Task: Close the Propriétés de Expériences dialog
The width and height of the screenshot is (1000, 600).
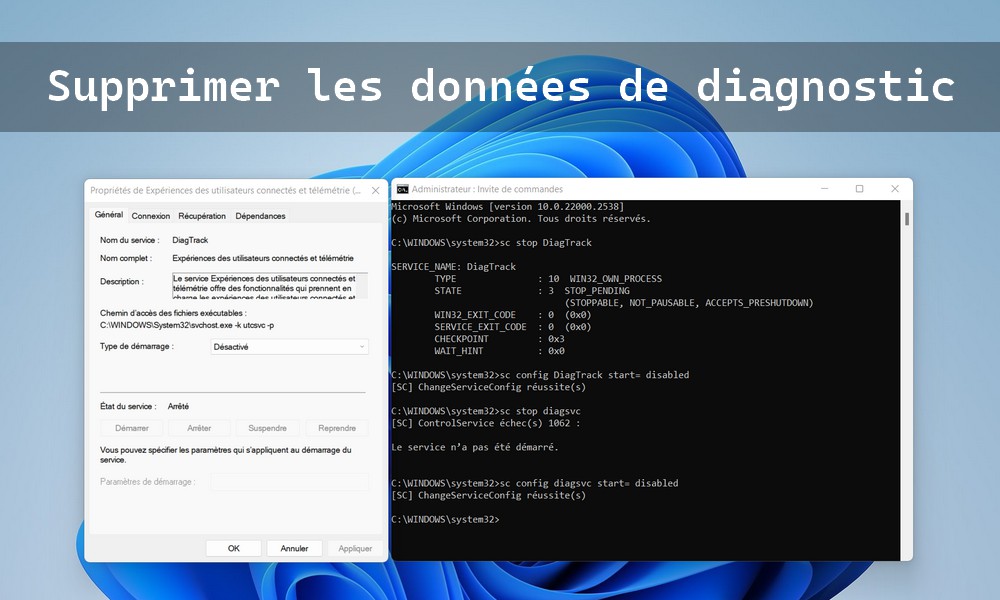Action: [x=376, y=189]
